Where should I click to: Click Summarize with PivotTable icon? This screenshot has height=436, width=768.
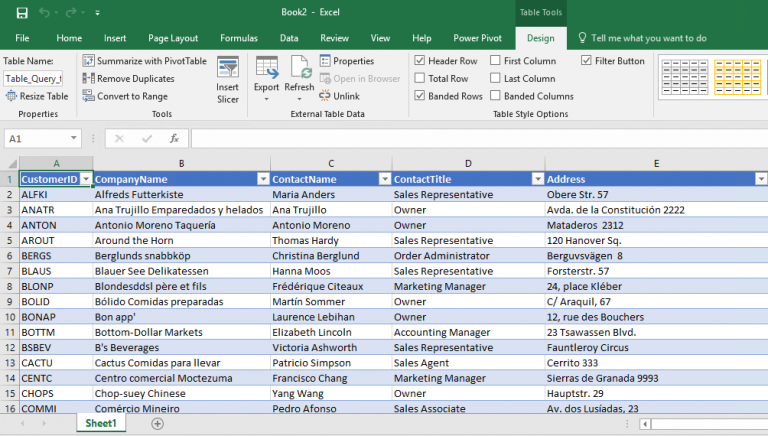pos(88,61)
